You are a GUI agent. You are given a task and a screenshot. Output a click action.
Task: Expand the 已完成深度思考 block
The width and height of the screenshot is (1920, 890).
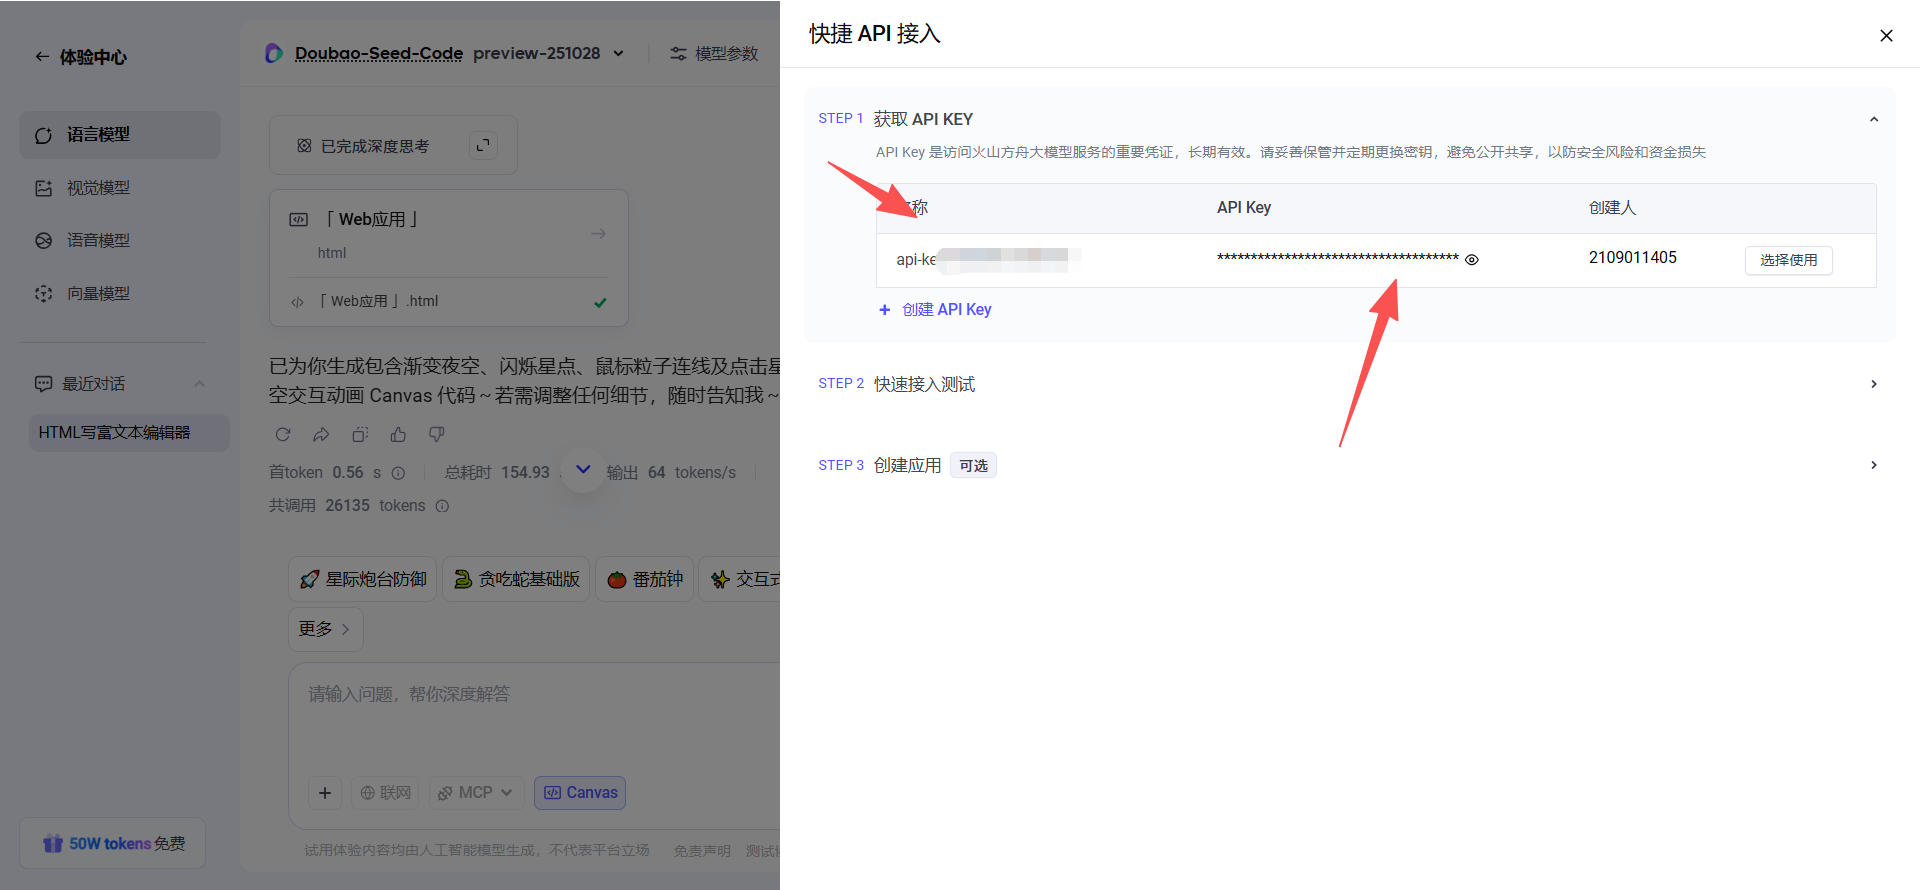click(483, 145)
